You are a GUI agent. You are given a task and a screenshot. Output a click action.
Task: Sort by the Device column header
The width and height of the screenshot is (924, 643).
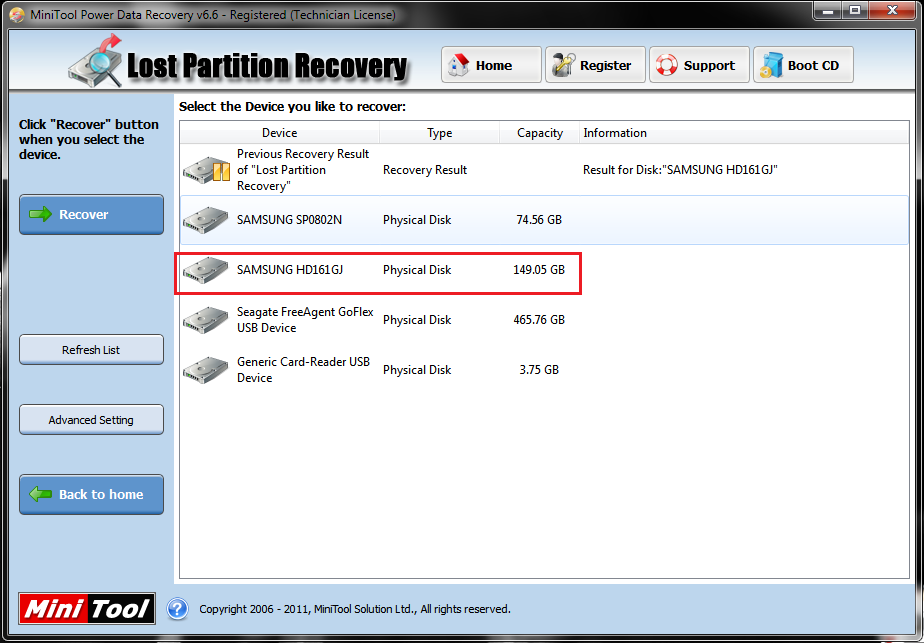tap(280, 133)
